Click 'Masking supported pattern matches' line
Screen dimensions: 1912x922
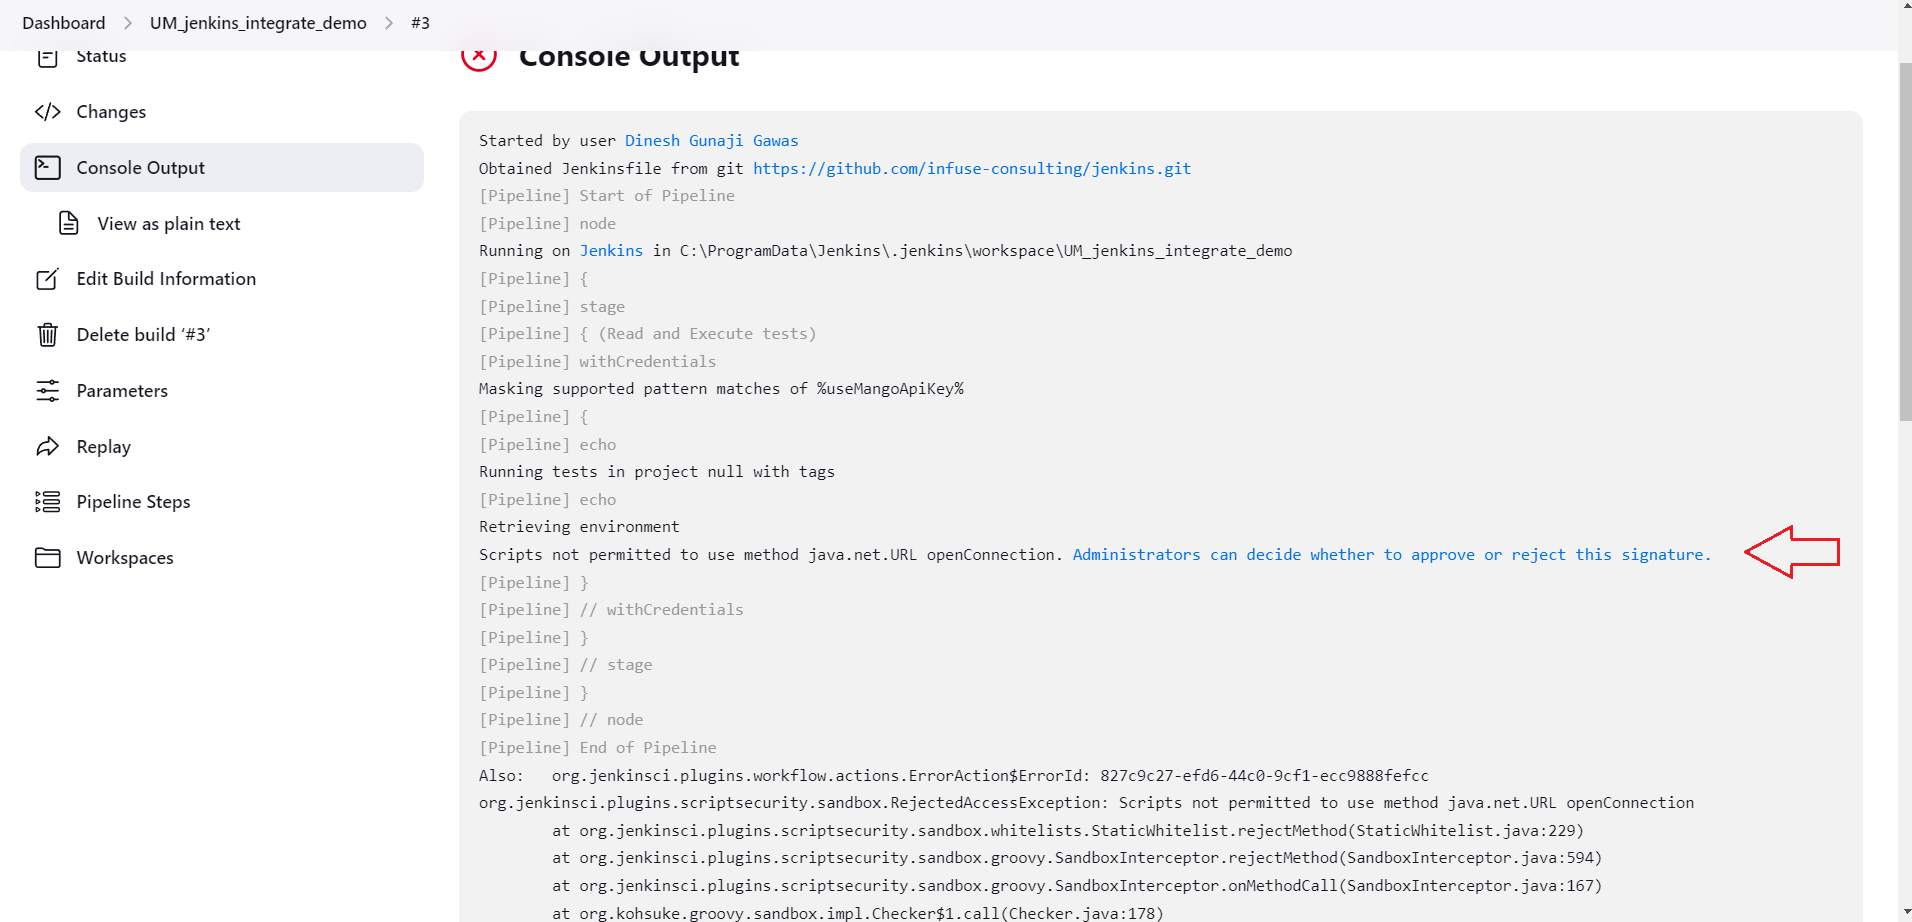click(721, 389)
